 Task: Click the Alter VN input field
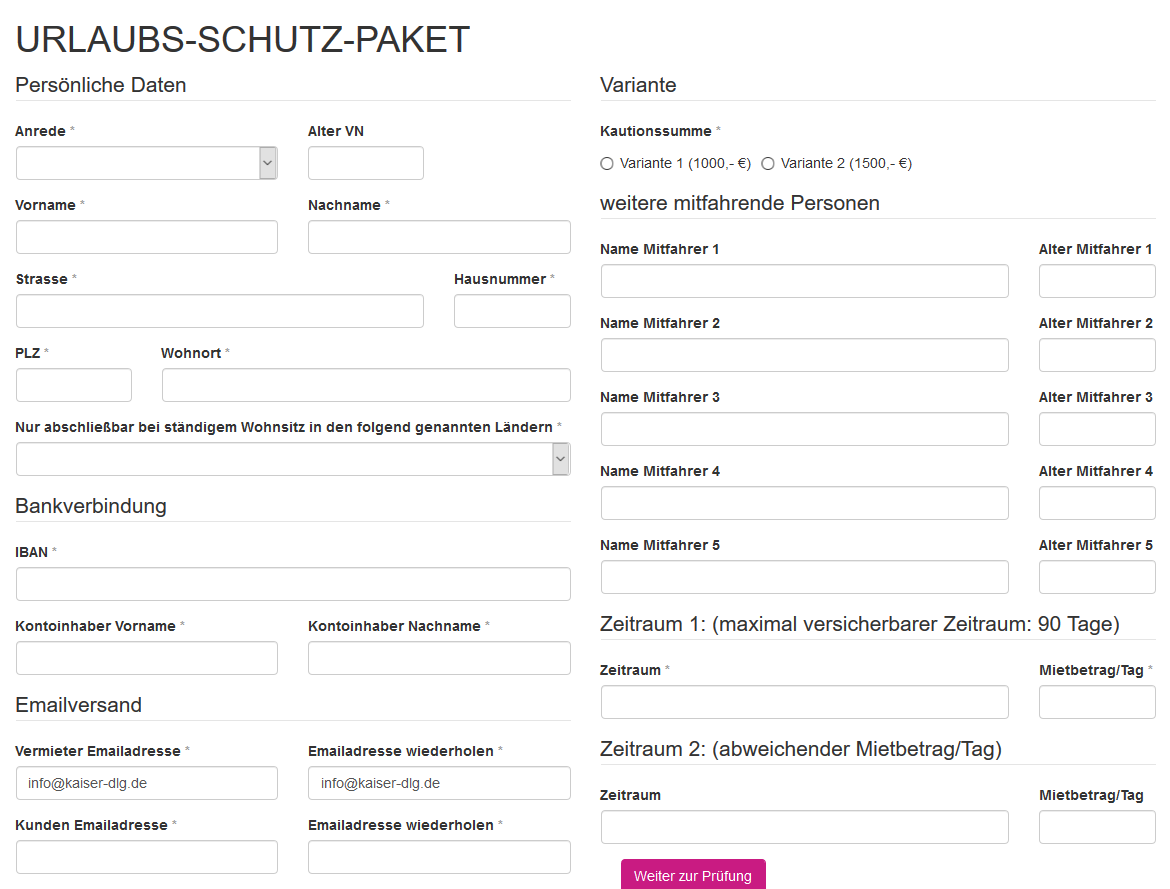(x=366, y=163)
